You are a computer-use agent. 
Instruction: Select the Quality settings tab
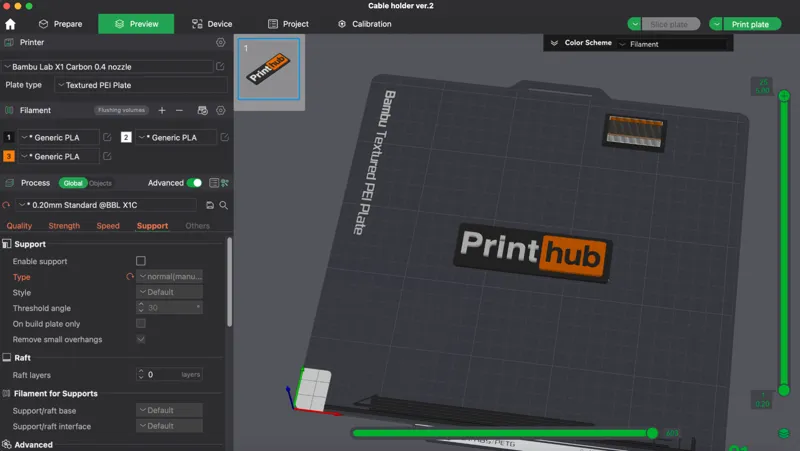tap(19, 226)
